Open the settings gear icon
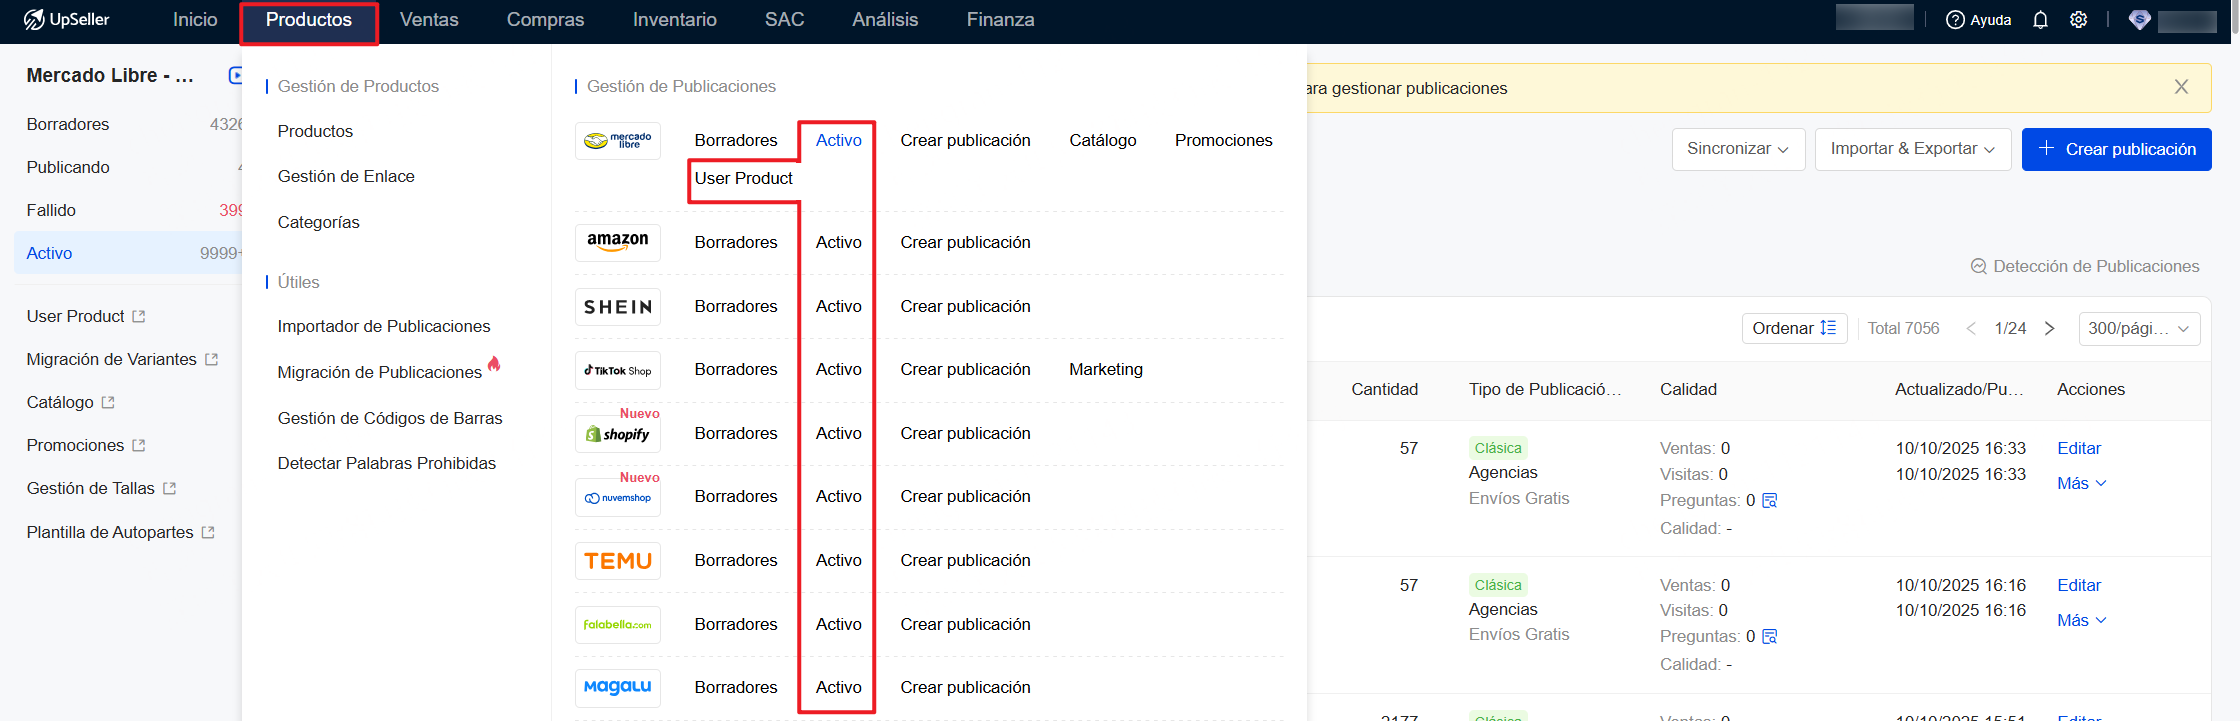 [x=2078, y=20]
